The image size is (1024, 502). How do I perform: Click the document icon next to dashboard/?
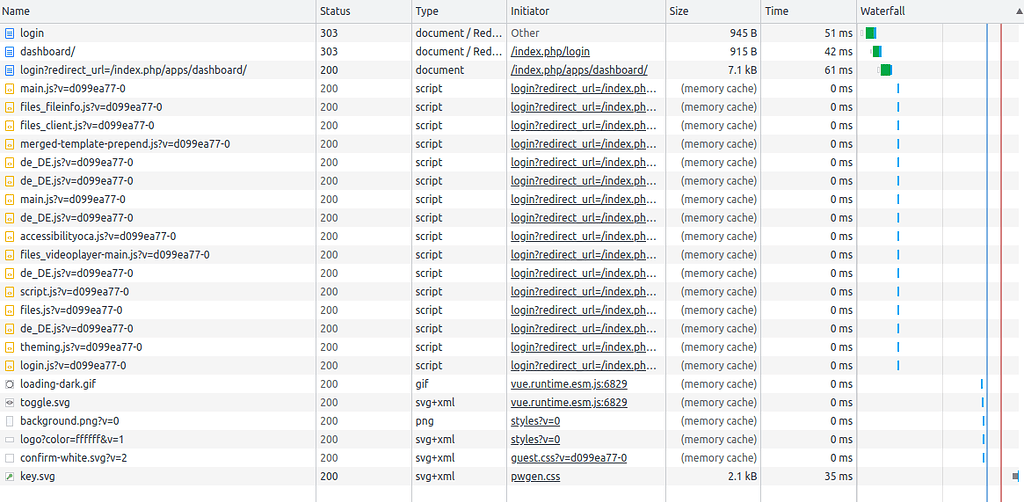tap(10, 52)
